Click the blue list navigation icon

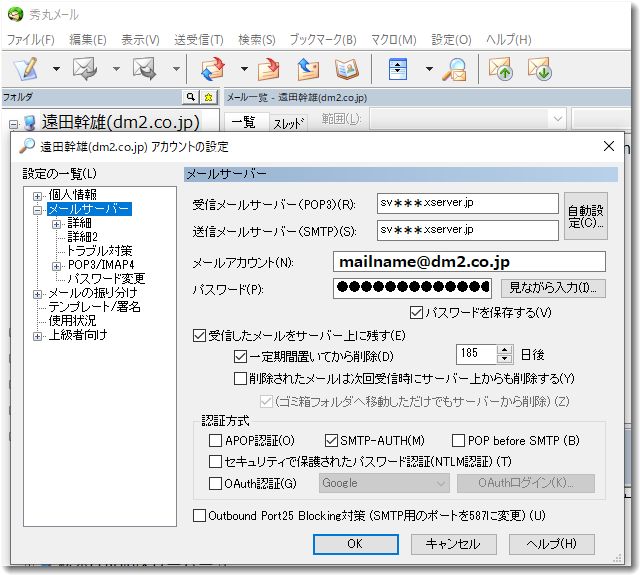tap(398, 69)
